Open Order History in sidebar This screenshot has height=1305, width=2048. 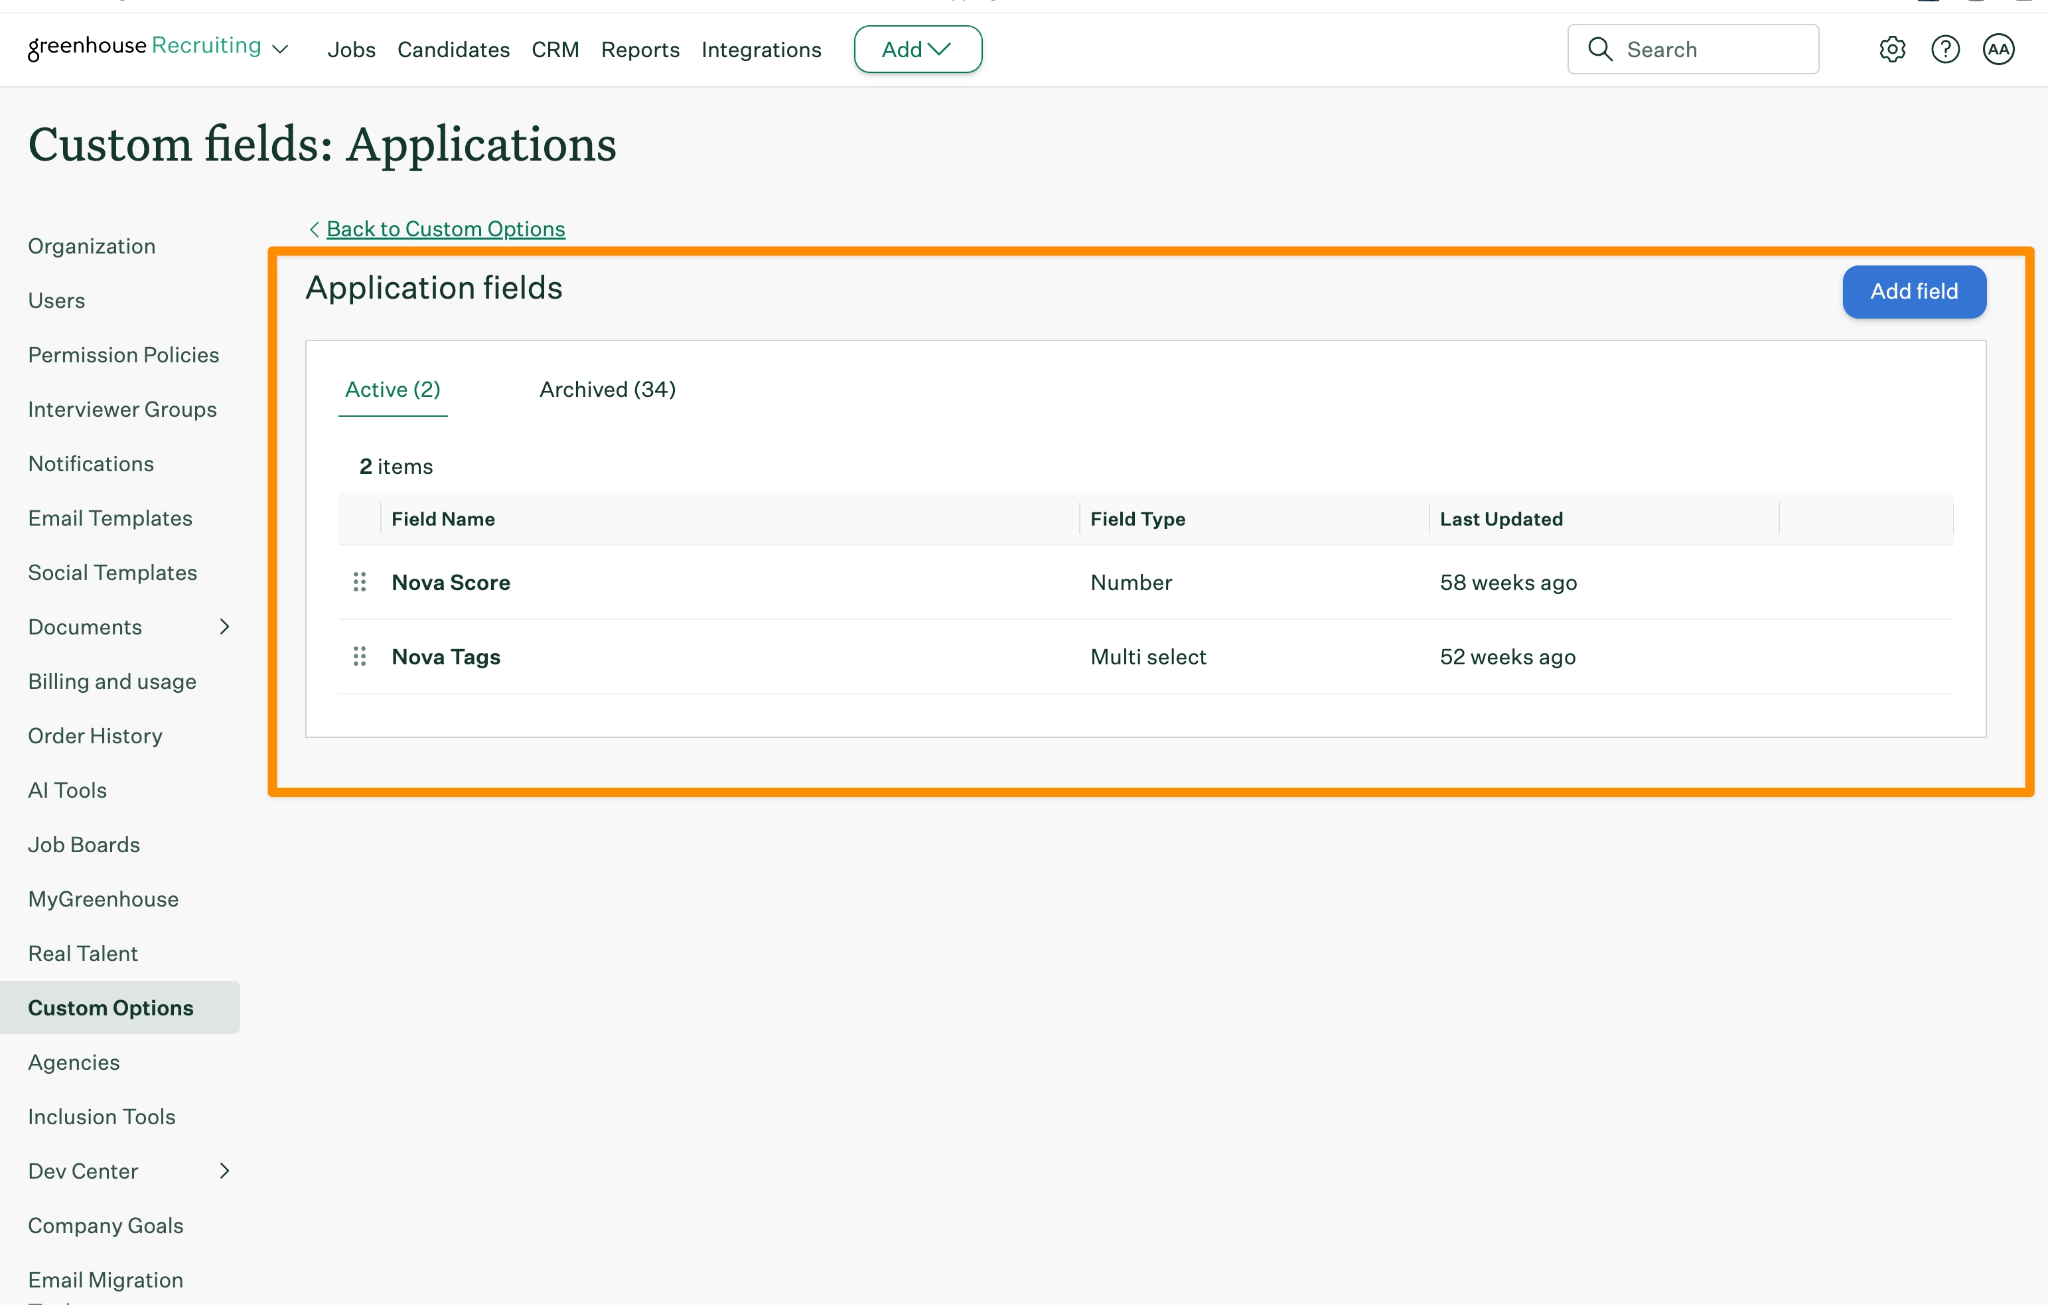pos(95,736)
